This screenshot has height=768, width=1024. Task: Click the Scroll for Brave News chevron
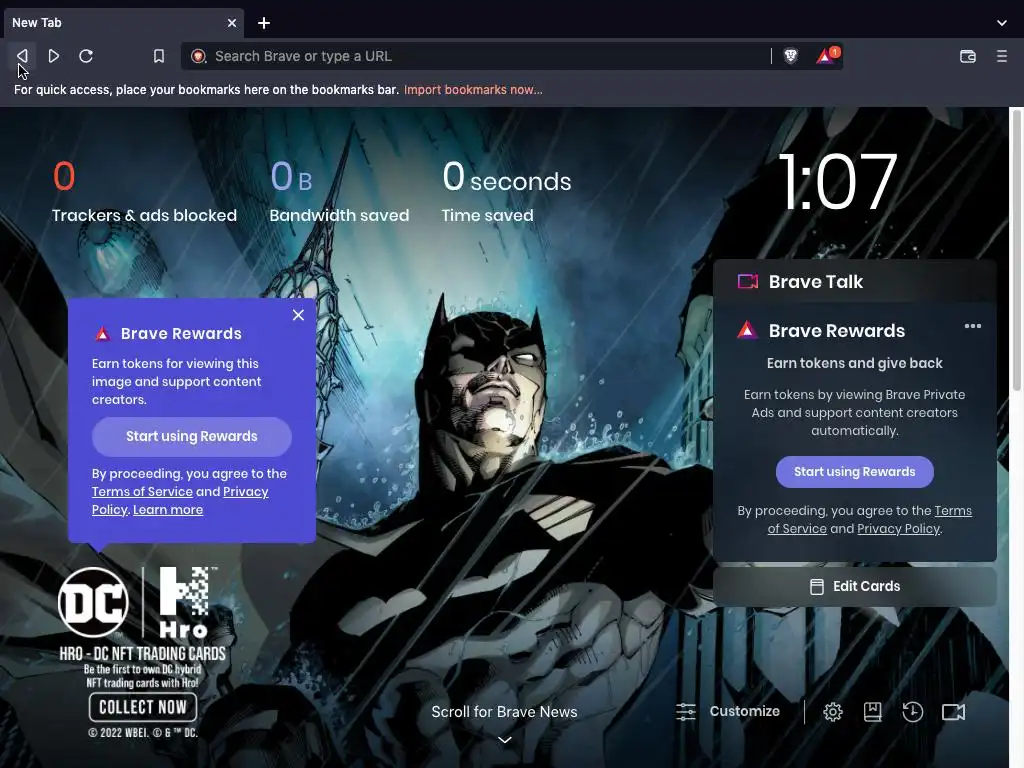pyautogui.click(x=504, y=740)
